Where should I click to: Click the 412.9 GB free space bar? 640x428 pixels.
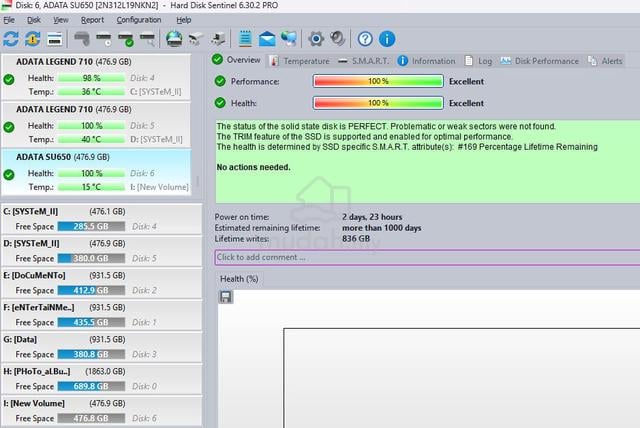tap(91, 291)
